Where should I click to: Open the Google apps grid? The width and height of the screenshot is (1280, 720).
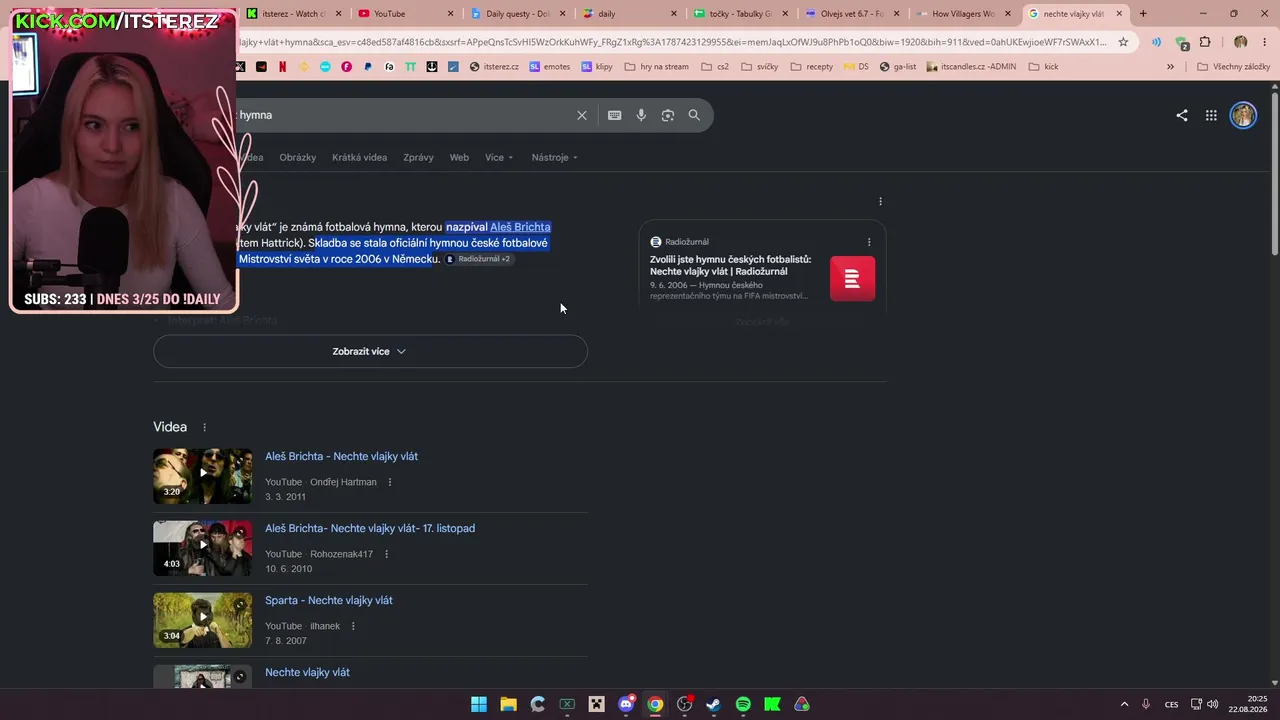[1211, 115]
